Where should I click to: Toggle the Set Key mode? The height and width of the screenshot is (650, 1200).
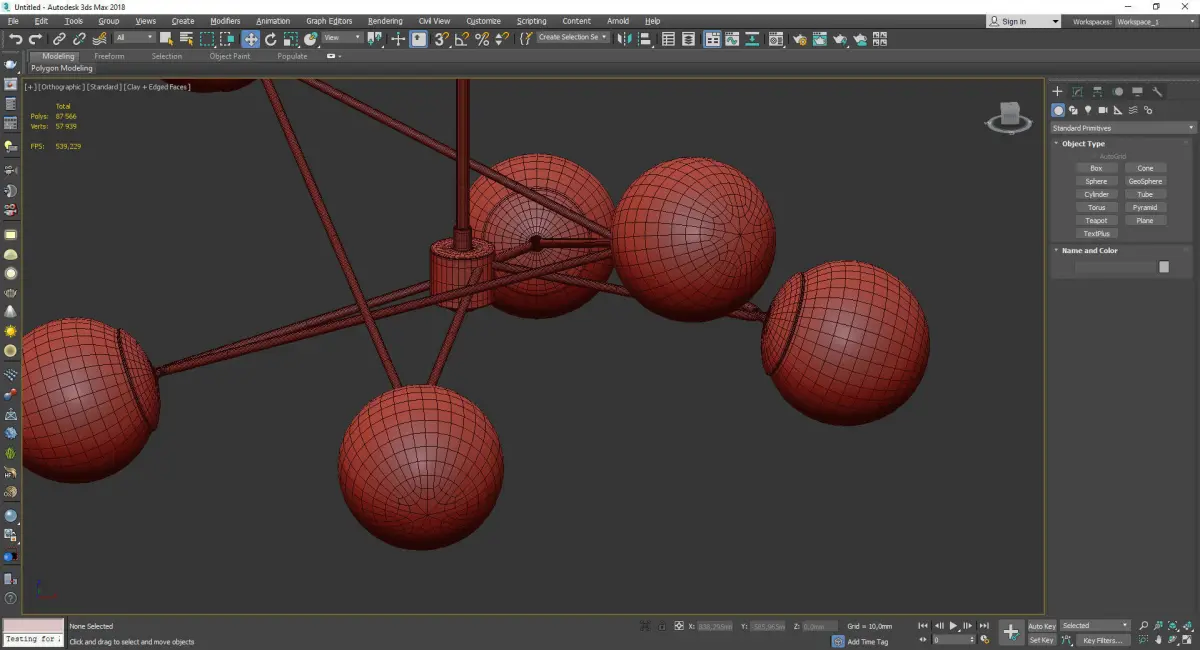(x=1041, y=640)
